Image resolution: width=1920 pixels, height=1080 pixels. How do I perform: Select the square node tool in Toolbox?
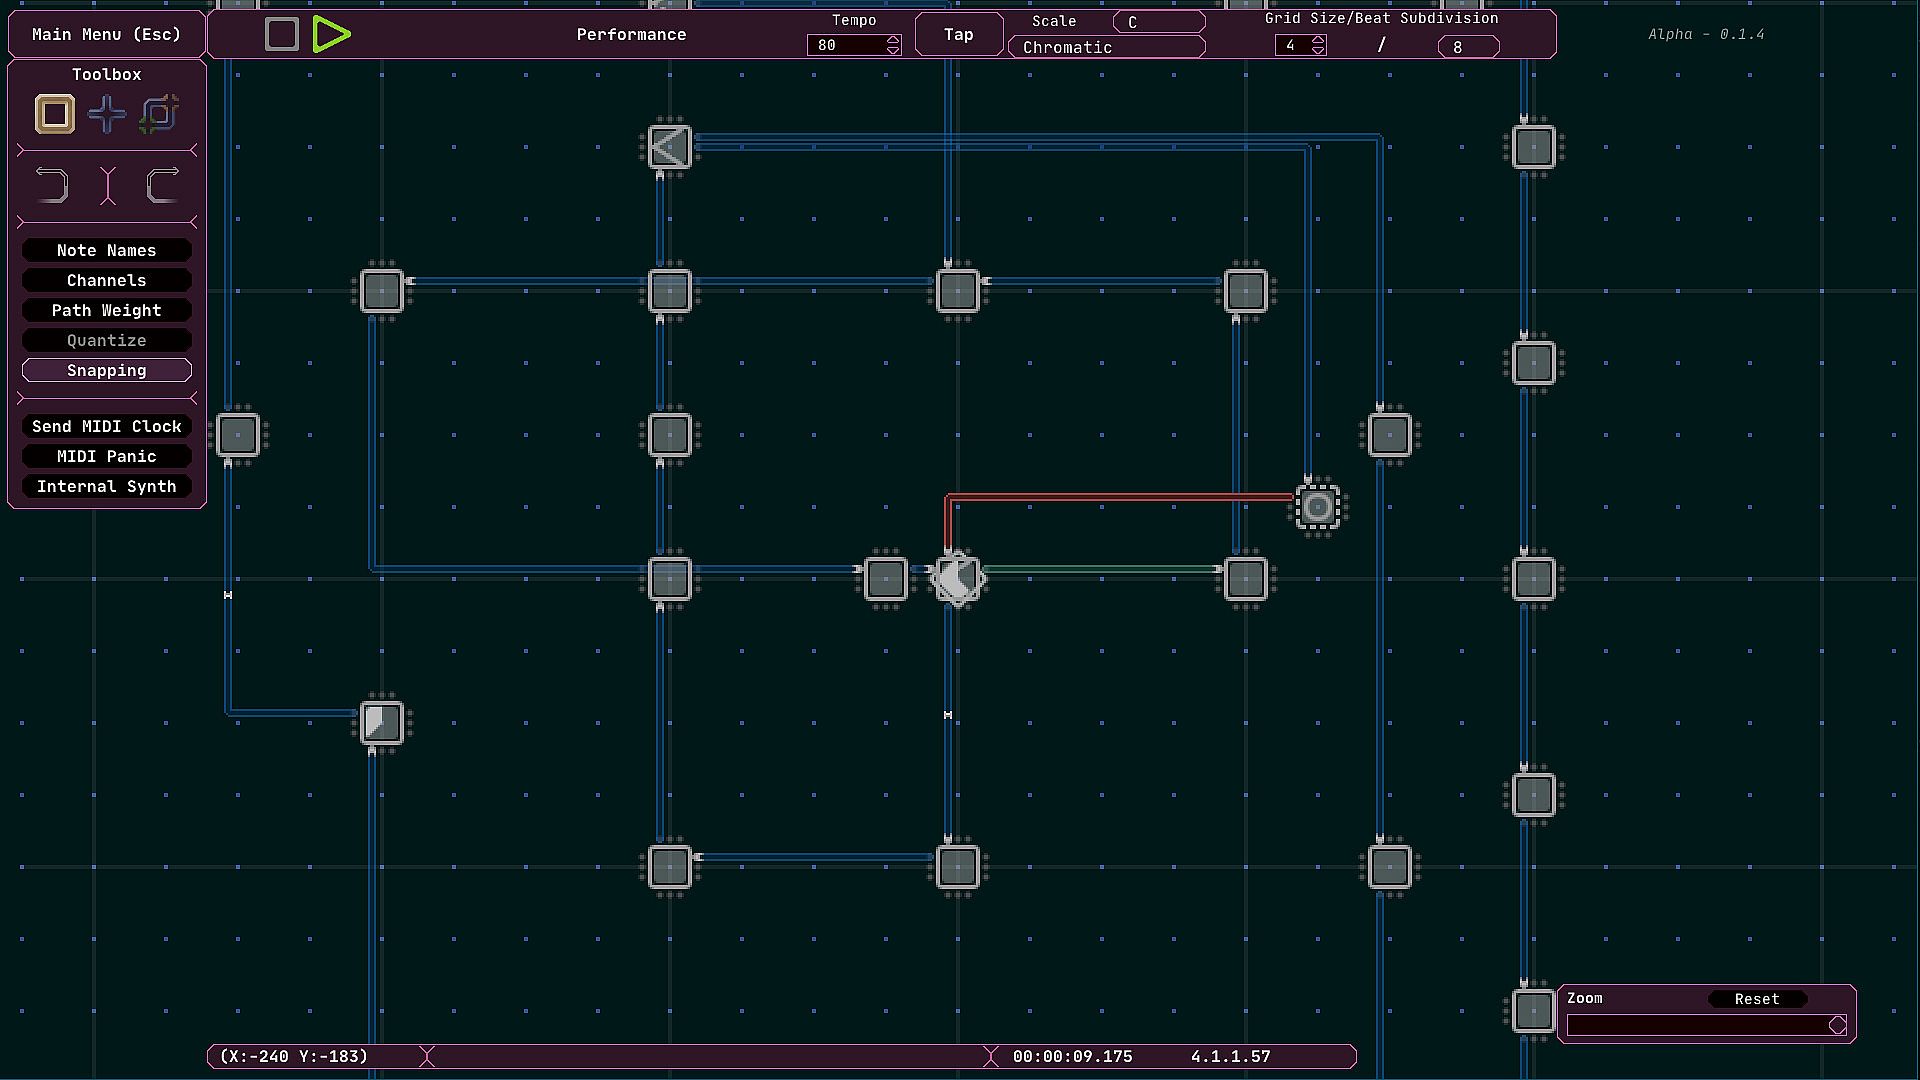tap(55, 114)
